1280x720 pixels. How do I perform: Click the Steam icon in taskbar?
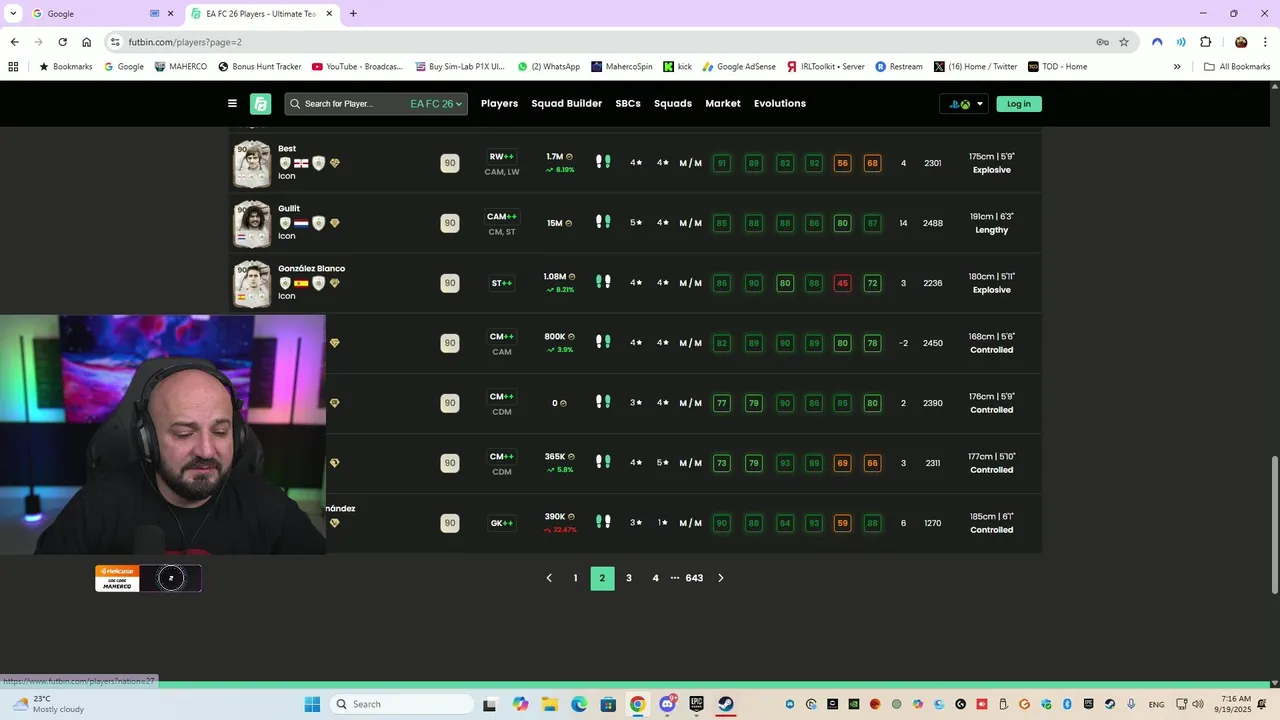(725, 704)
